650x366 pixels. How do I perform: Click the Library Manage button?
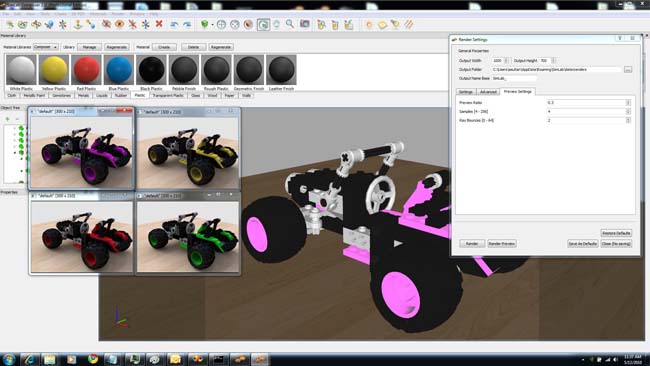click(89, 47)
